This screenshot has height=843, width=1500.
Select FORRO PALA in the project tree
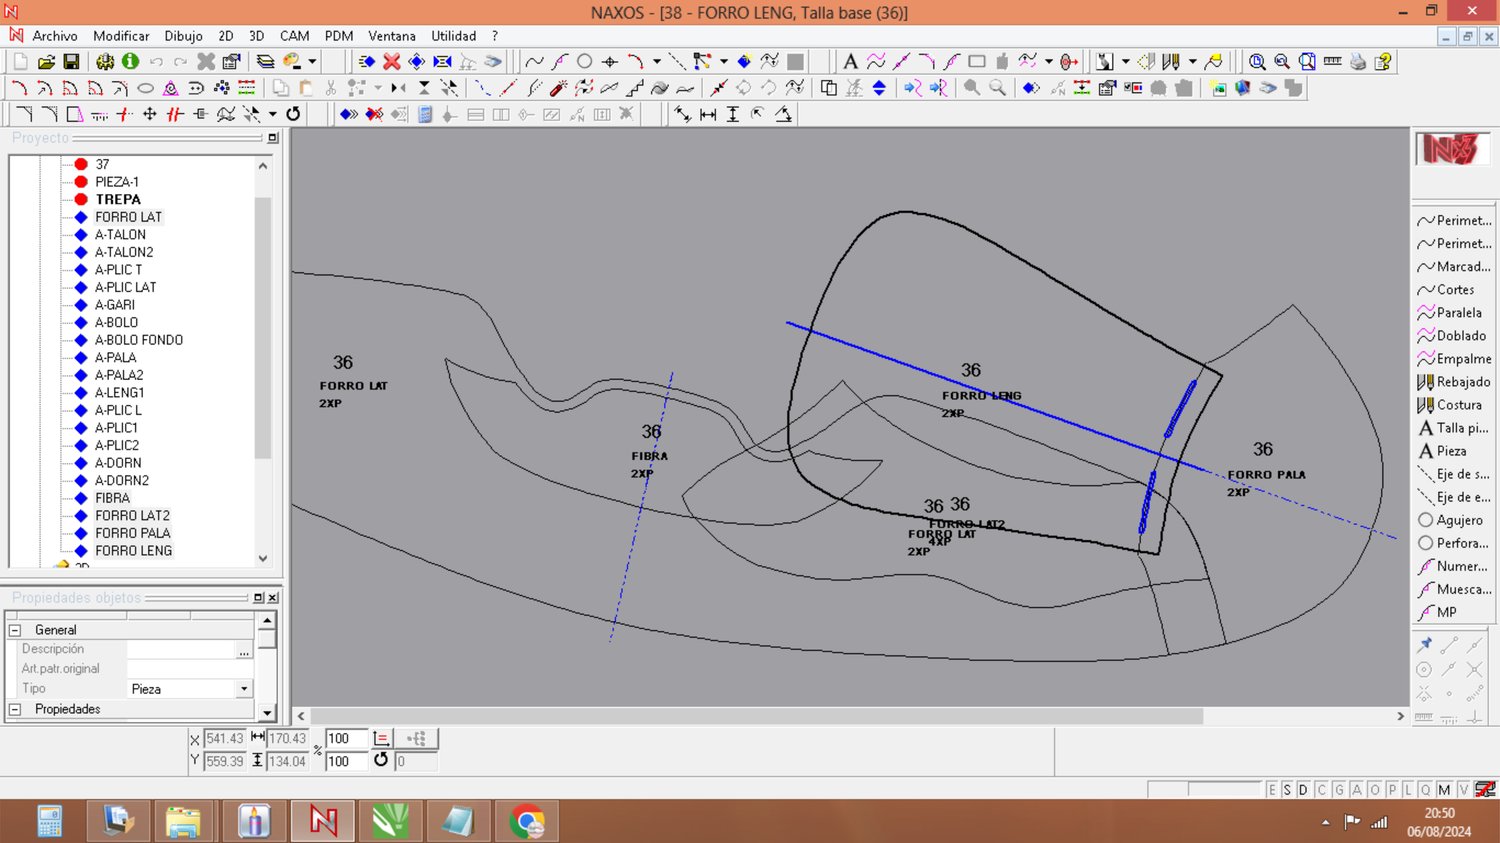pos(133,533)
